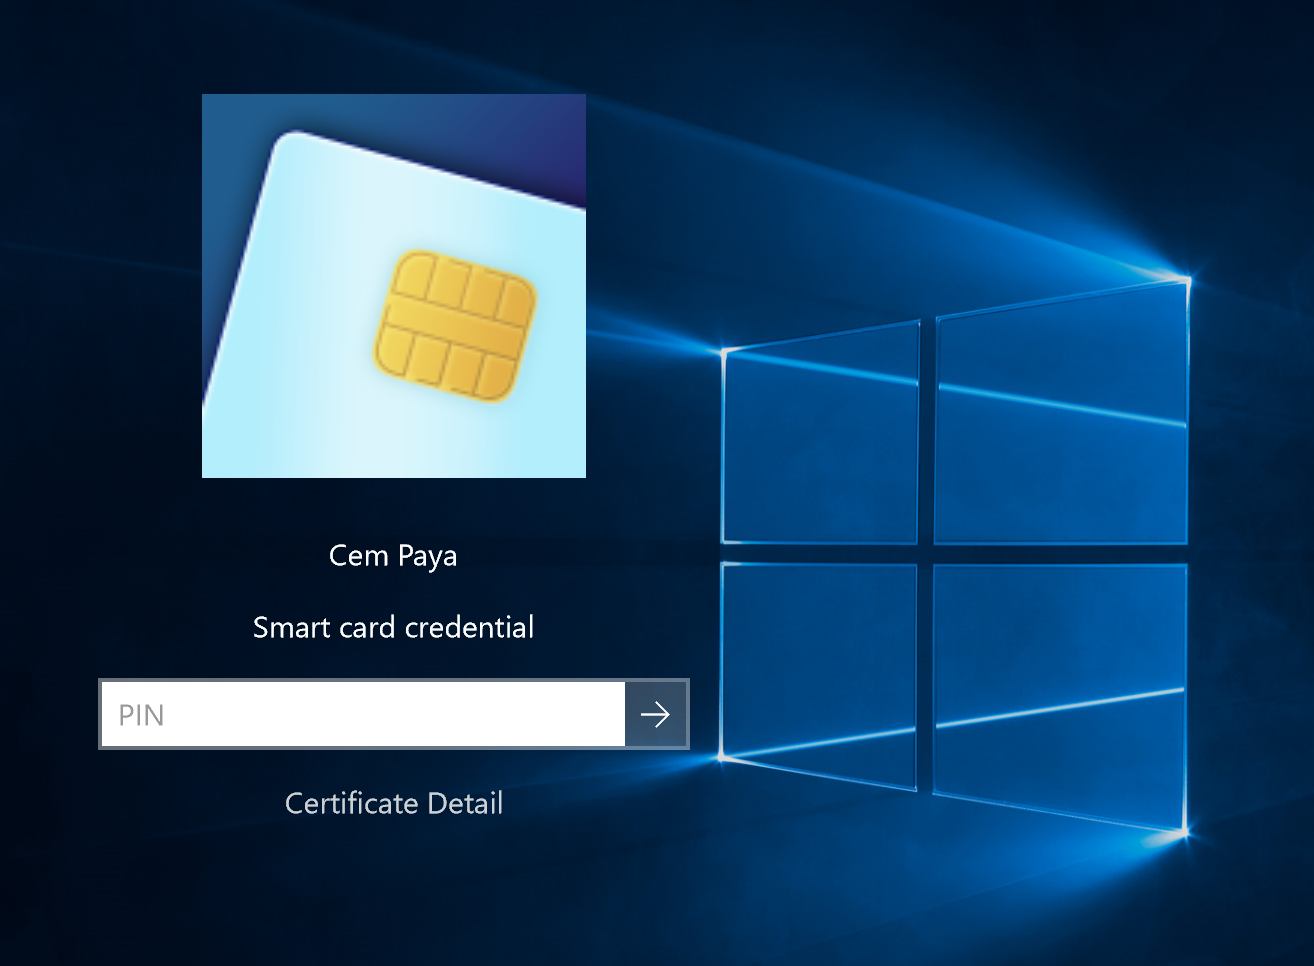Click the empty white area inside the PIN box
The height and width of the screenshot is (966, 1314).
(420, 714)
